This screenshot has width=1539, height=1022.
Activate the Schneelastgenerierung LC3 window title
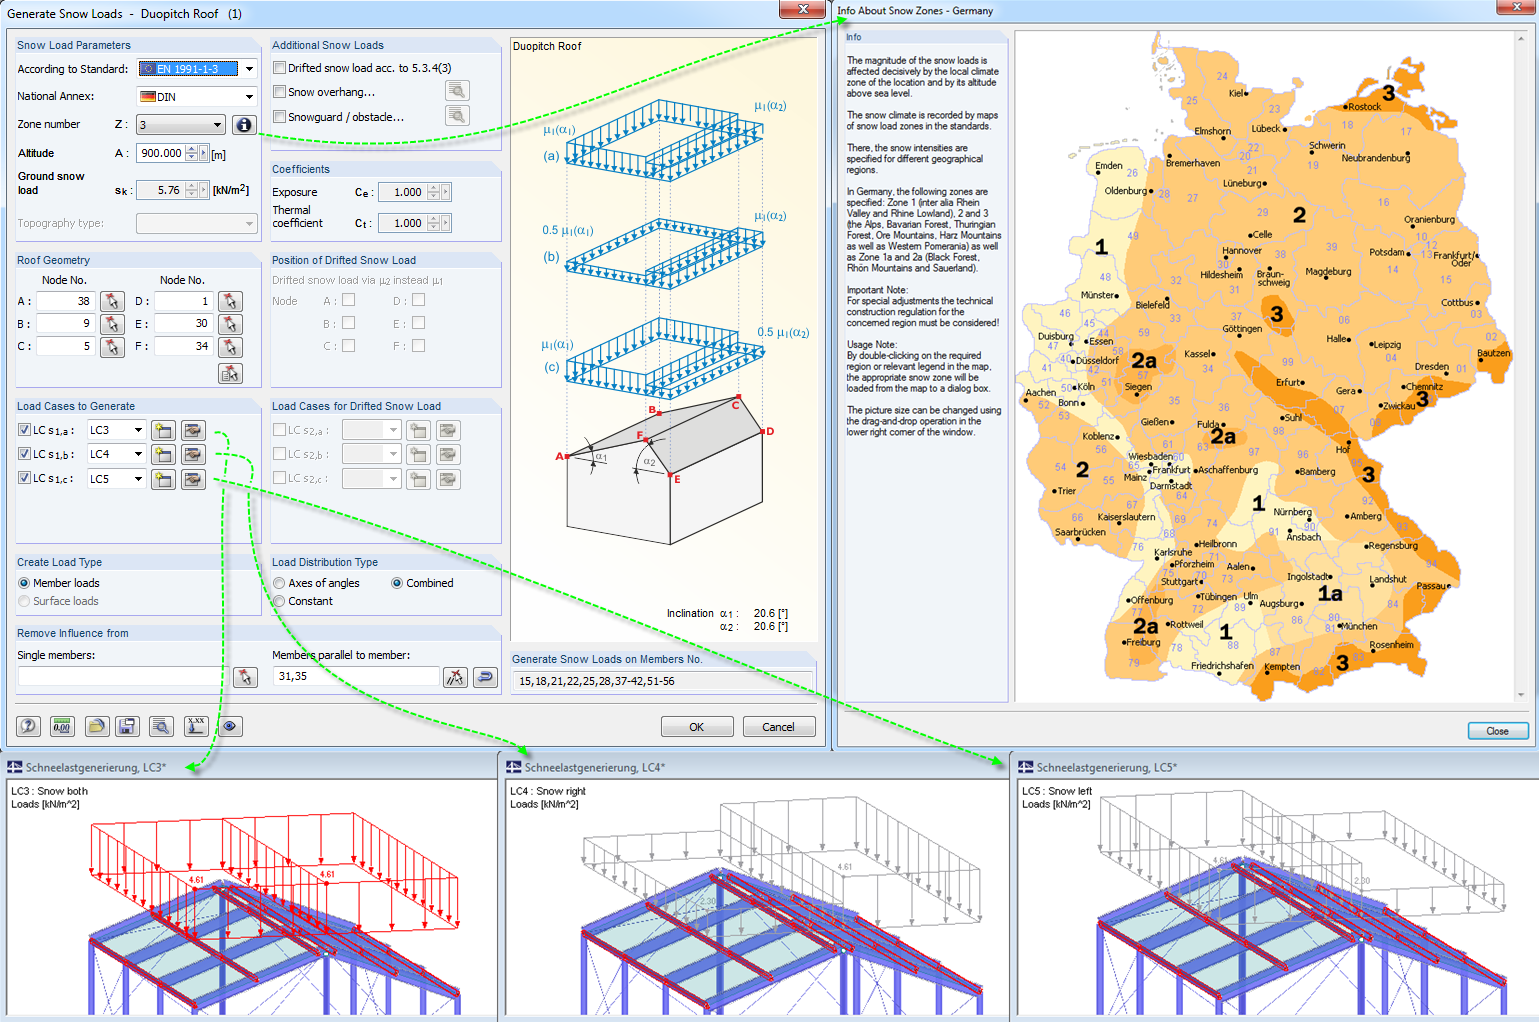96,767
